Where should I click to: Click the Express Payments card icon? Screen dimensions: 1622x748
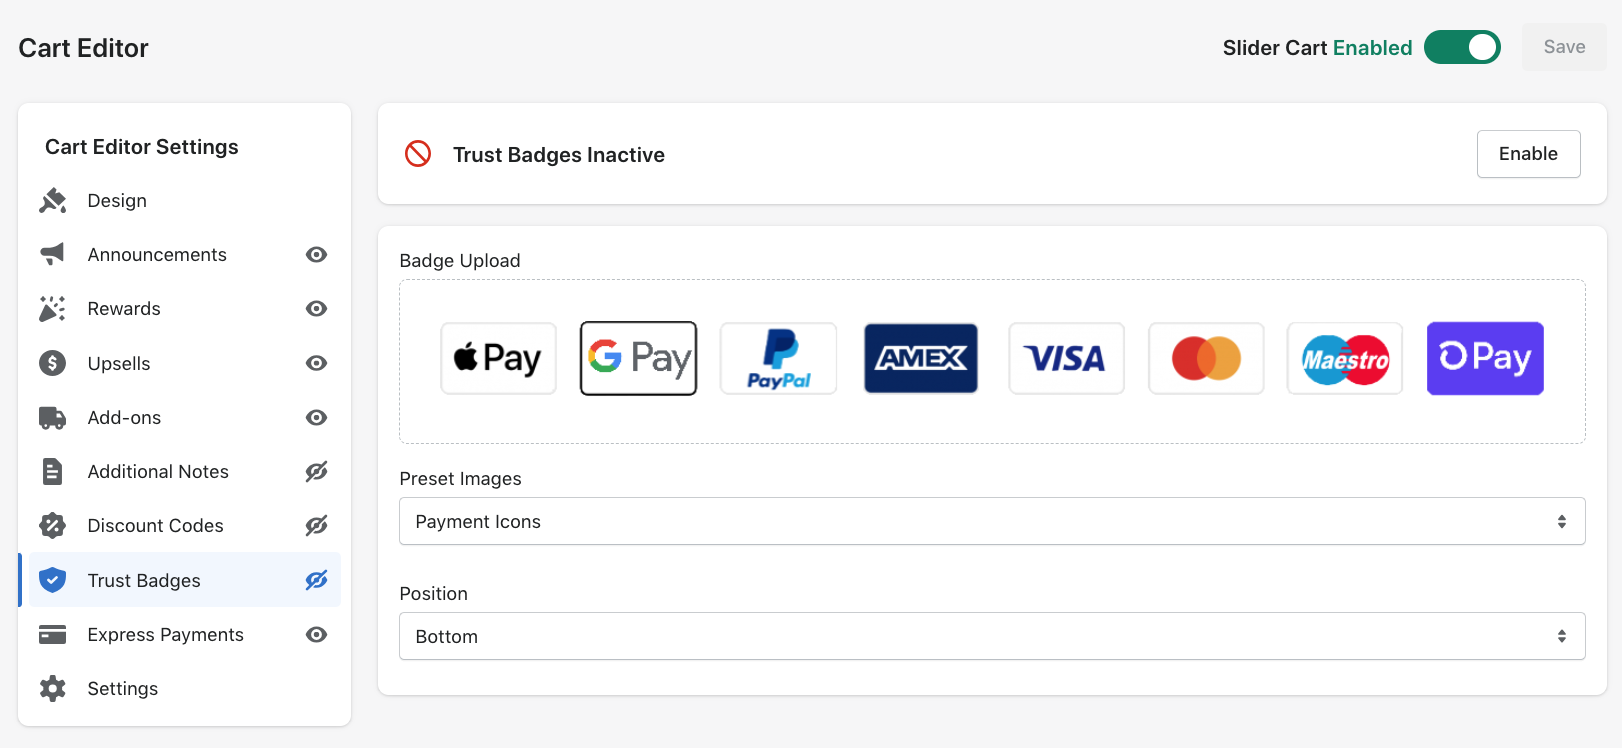pyautogui.click(x=53, y=635)
